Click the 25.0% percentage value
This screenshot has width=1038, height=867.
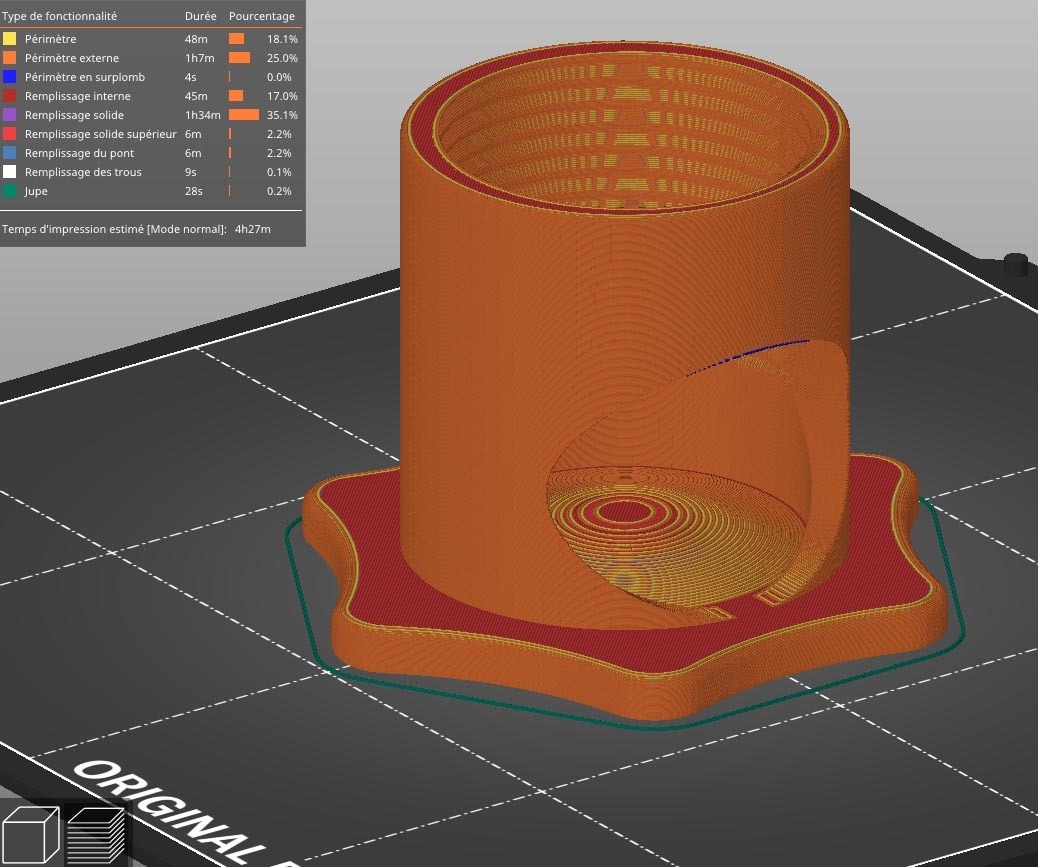coord(282,58)
